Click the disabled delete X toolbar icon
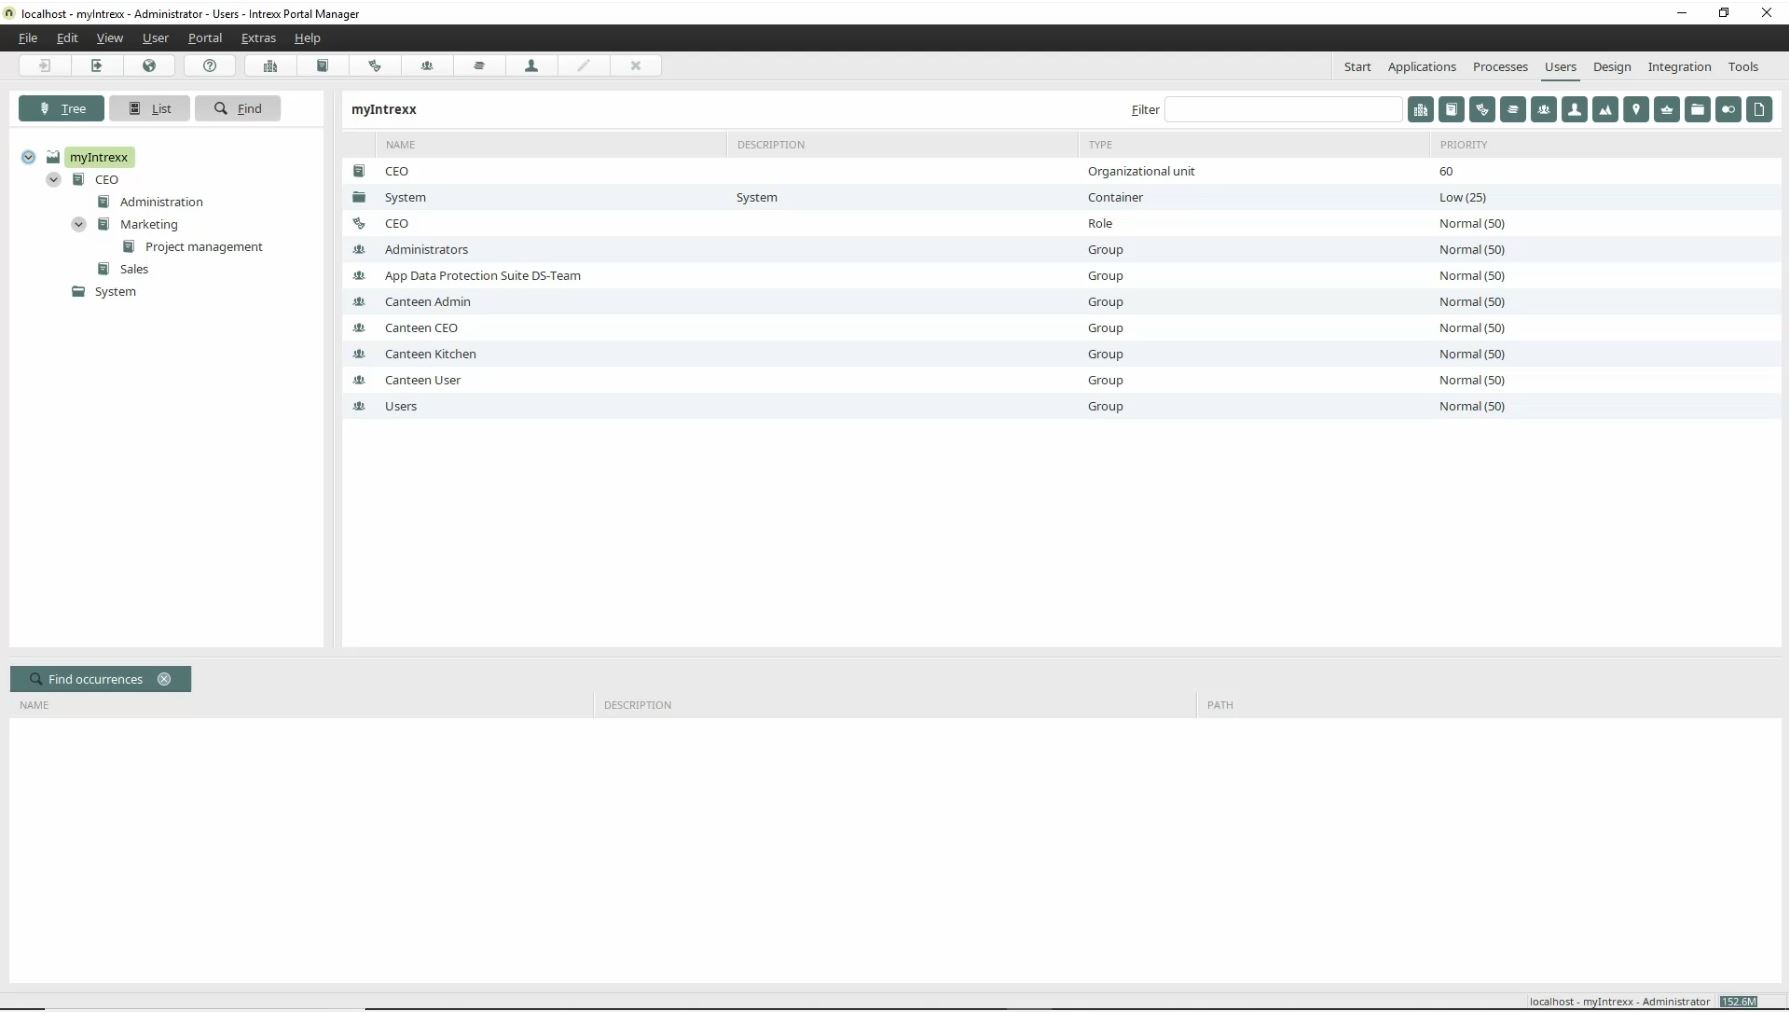Viewport: 1789px width, 1012px height. pos(635,66)
